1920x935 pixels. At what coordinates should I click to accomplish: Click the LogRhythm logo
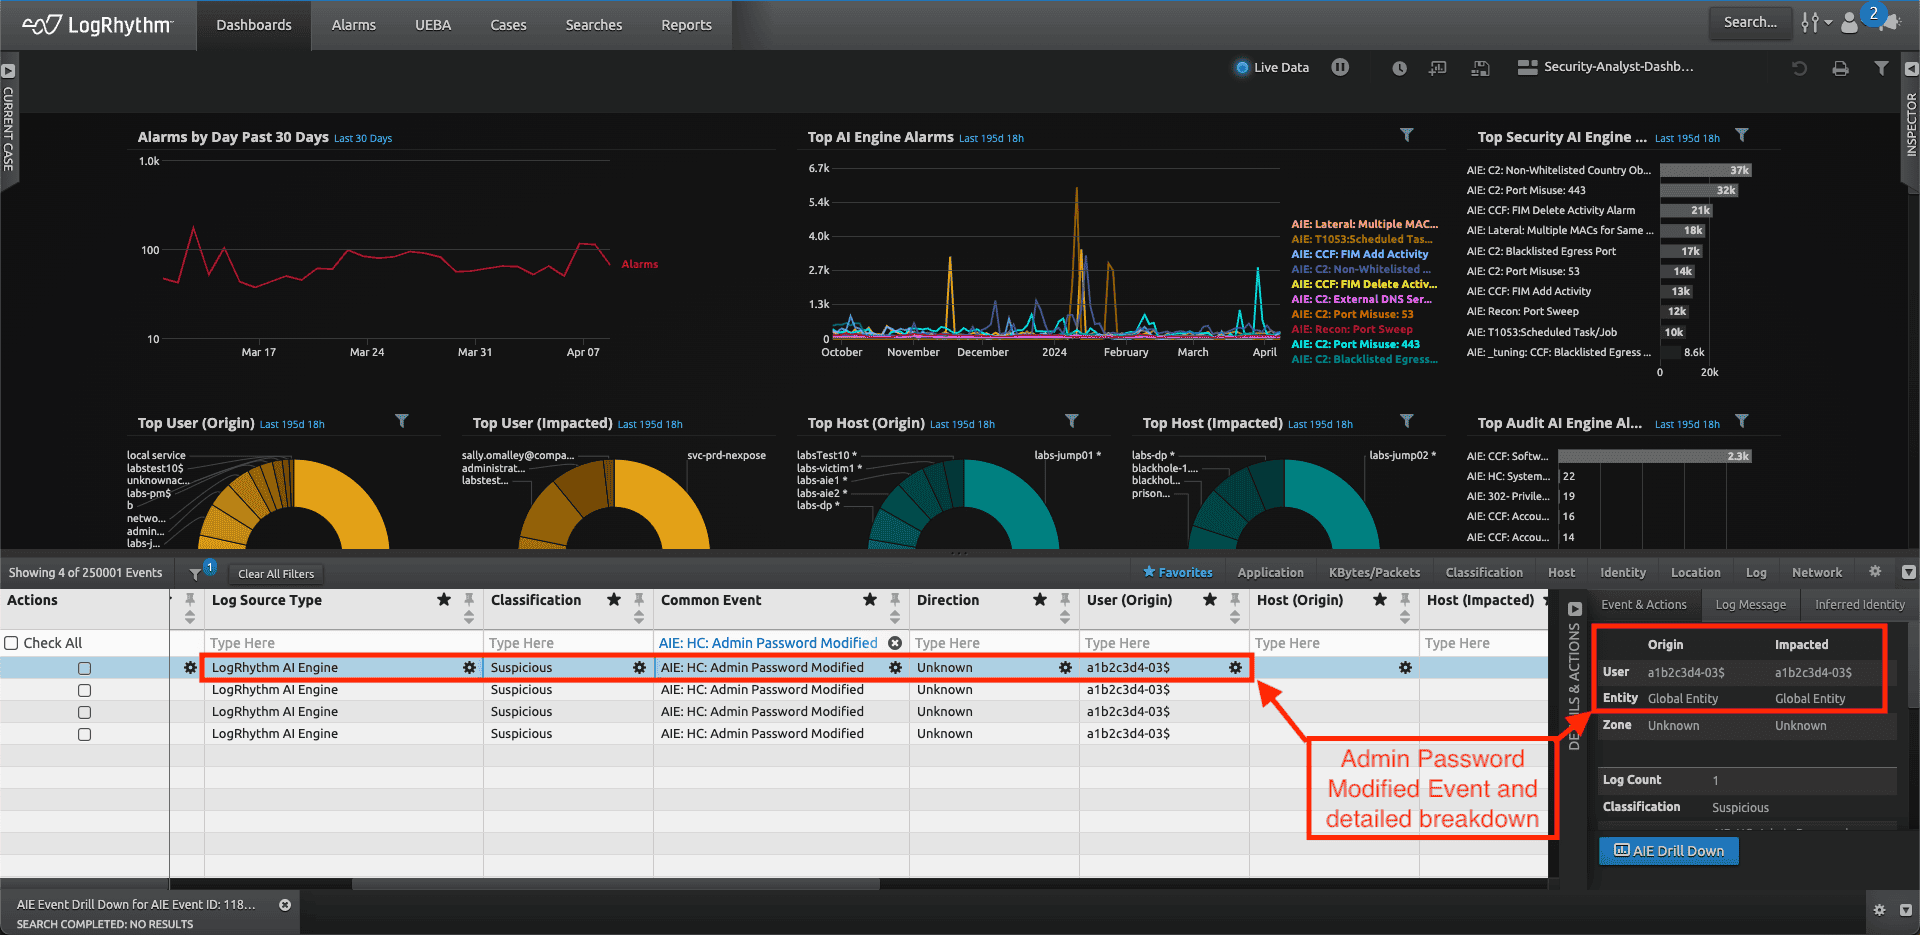point(97,24)
